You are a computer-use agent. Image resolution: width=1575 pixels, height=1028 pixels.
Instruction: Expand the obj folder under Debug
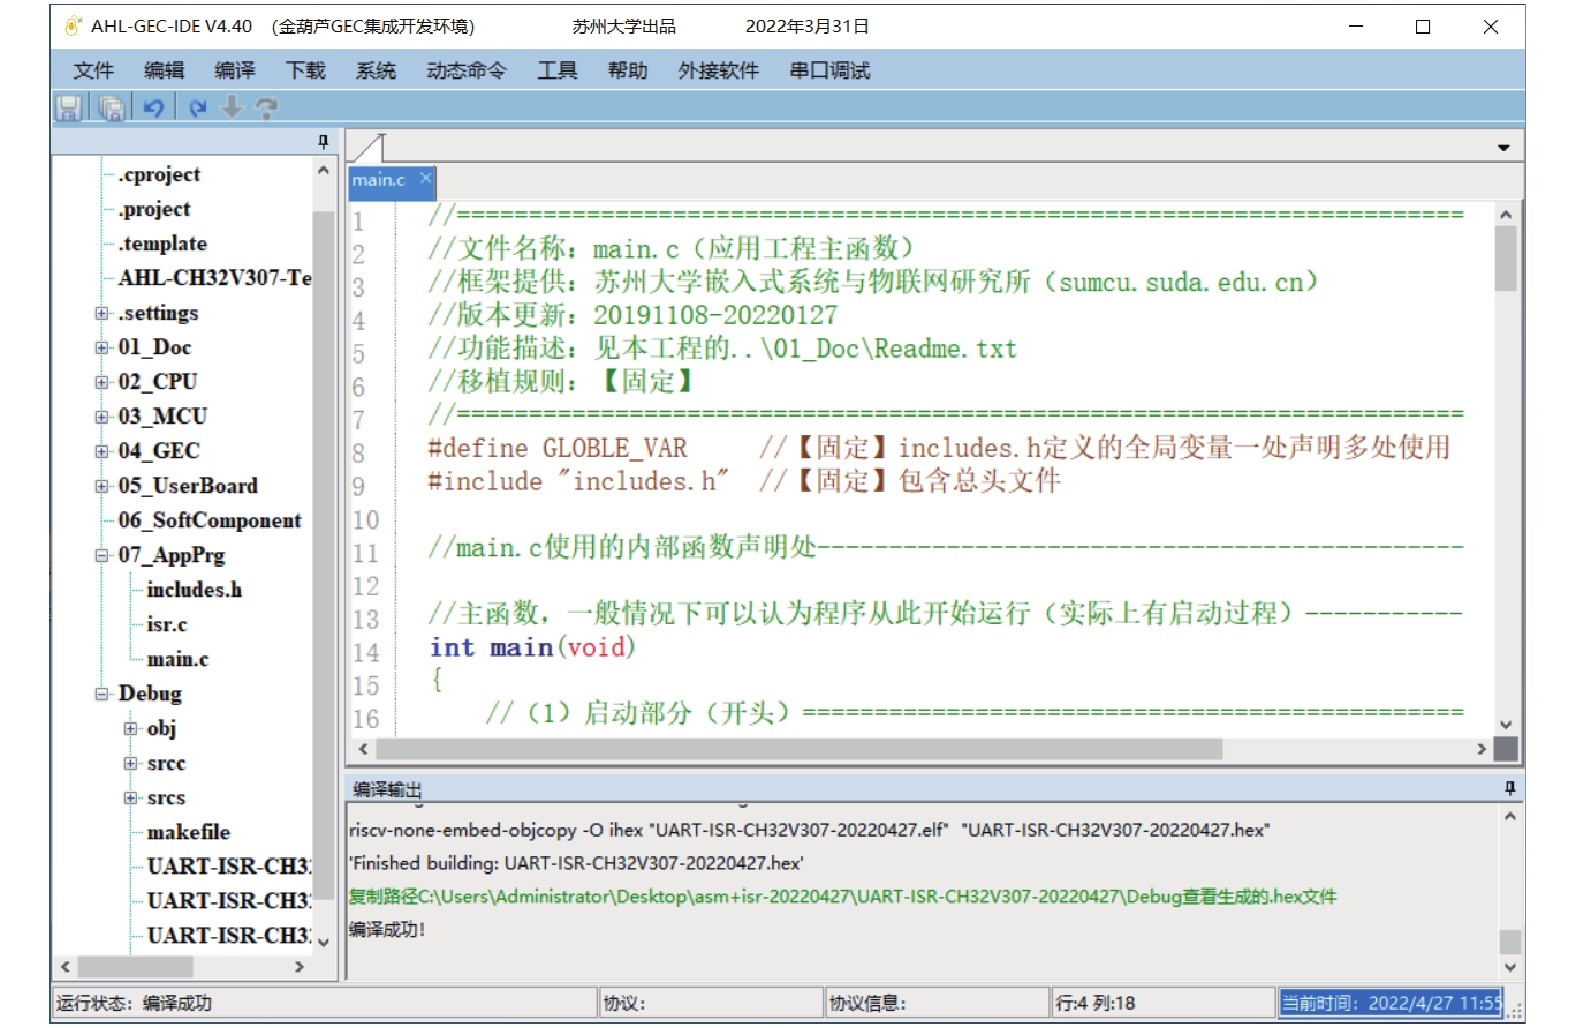click(130, 728)
